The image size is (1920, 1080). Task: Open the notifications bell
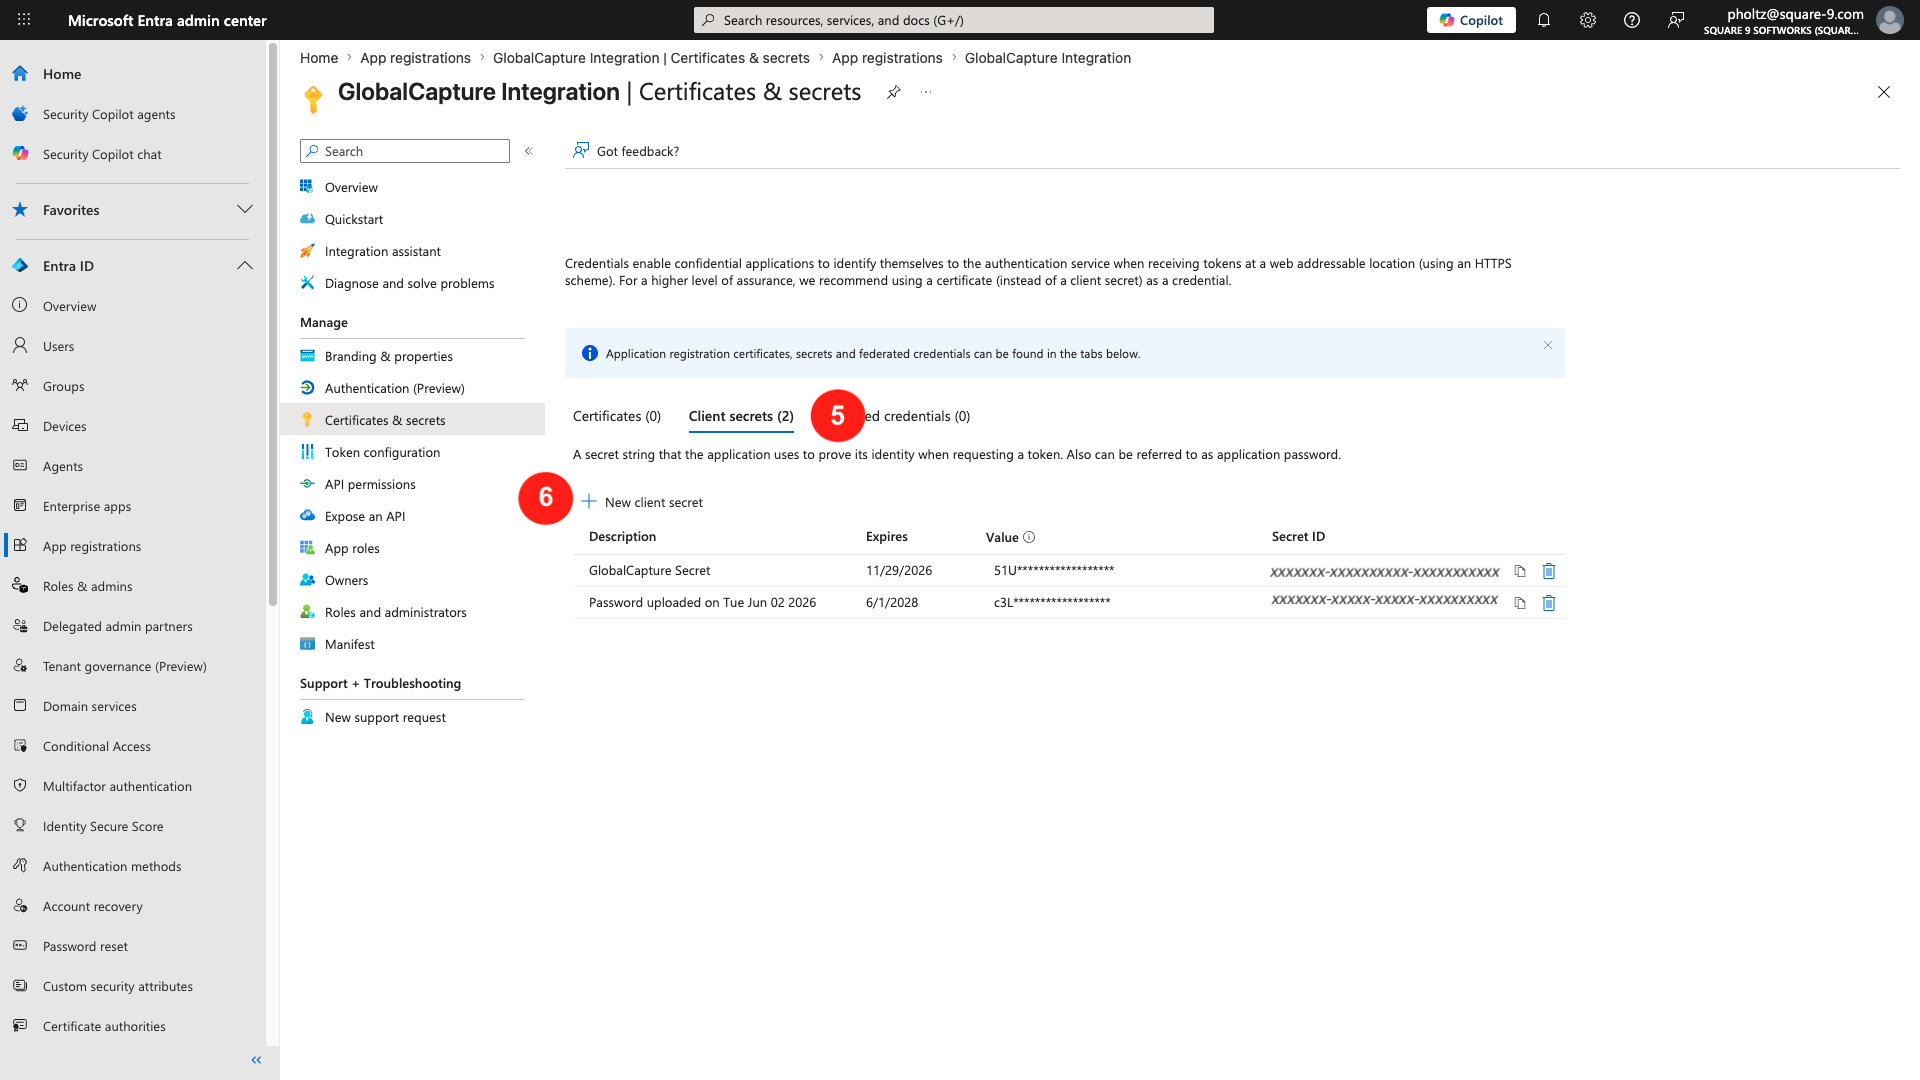tap(1544, 20)
